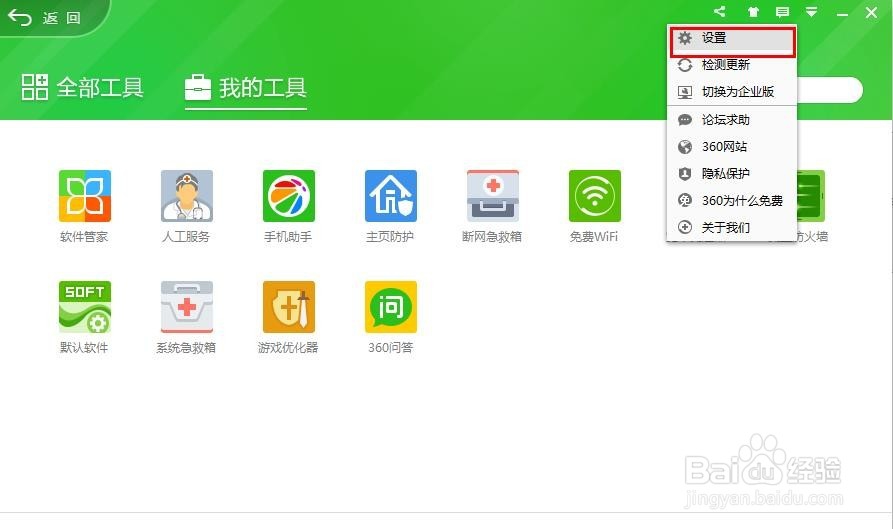Close the 360 window
The height and width of the screenshot is (529, 893).
(871, 12)
